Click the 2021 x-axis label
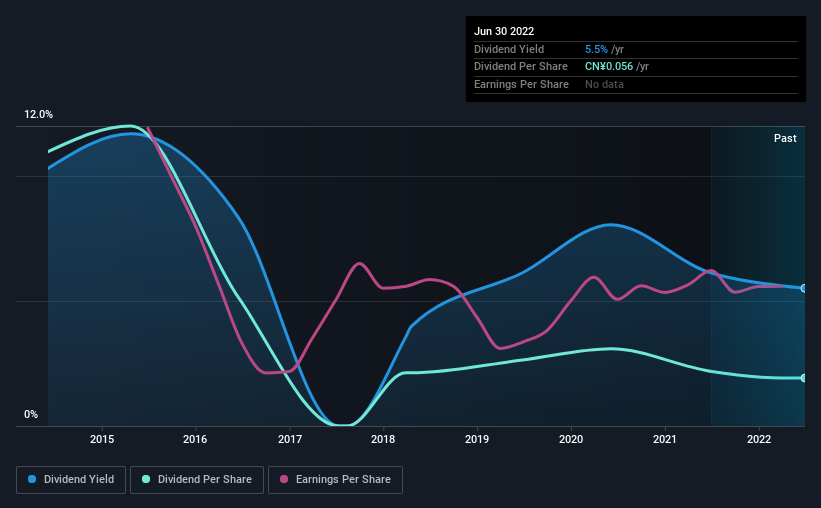Image resolution: width=821 pixels, height=508 pixels. [665, 439]
